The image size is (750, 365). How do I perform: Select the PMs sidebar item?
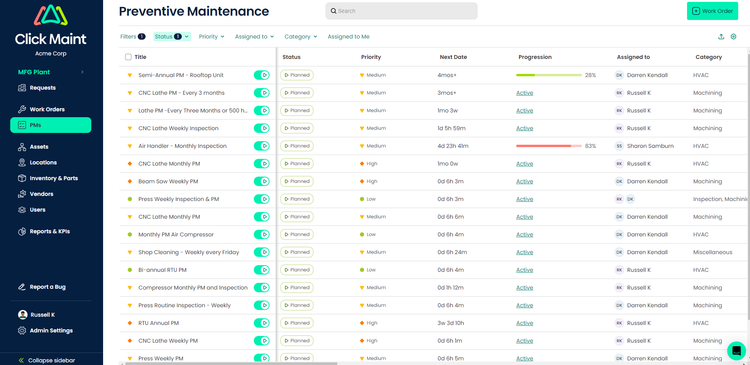pos(50,125)
